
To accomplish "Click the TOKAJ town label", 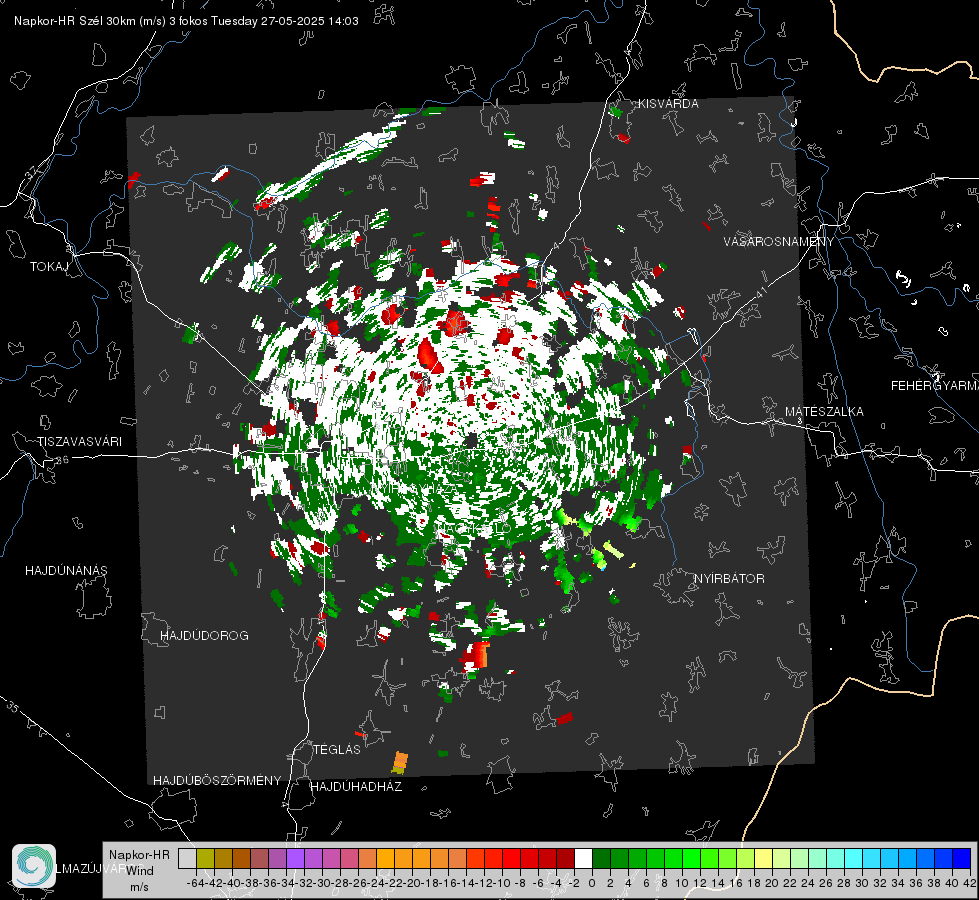I will point(48,267).
